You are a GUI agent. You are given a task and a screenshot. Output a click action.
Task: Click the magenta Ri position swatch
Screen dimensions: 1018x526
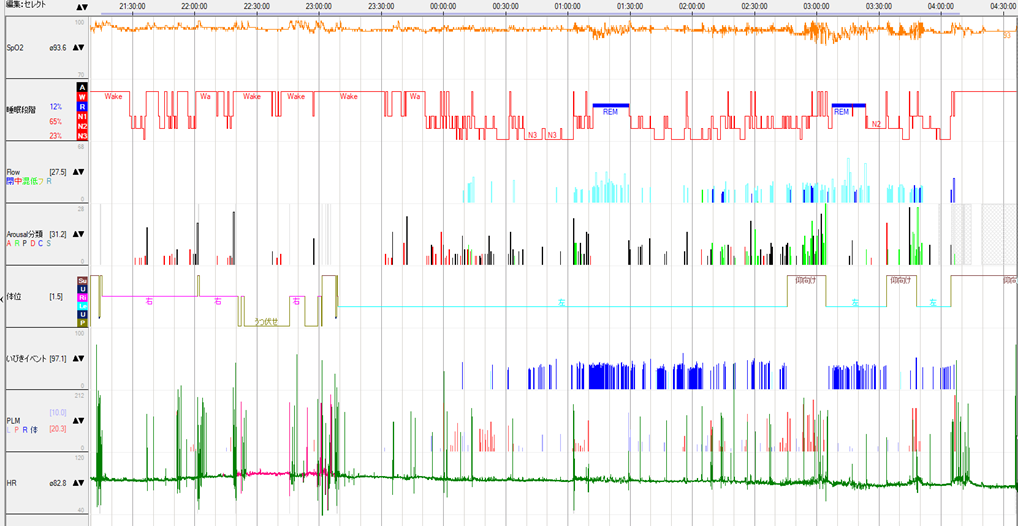[x=83, y=298]
